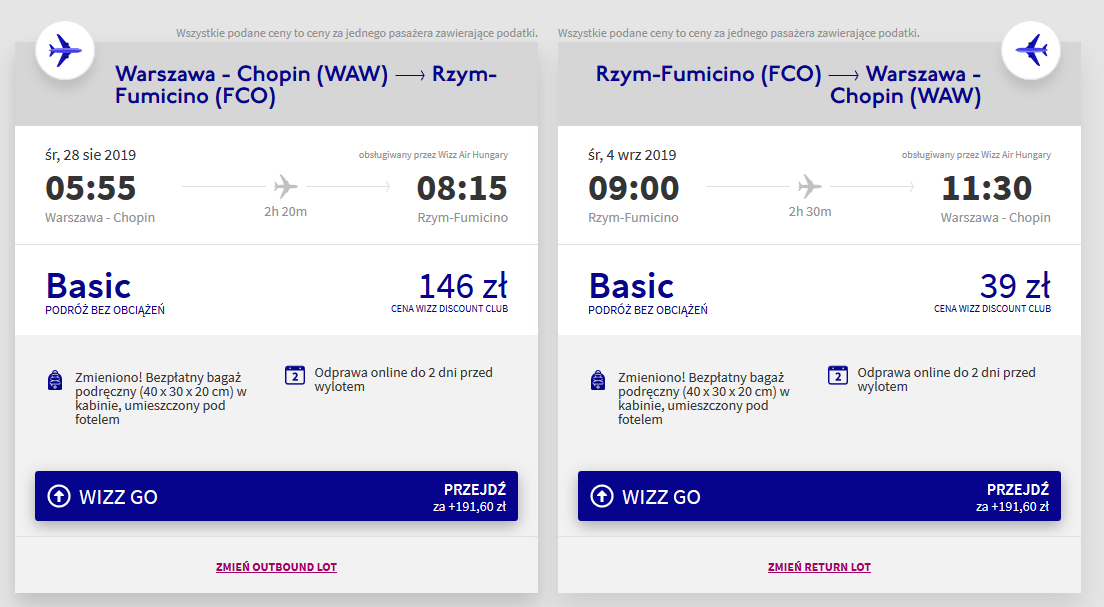Viewport: 1104px width, 607px height.
Task: Open the ZMIEŃ RETURN LOT link
Action: (819, 567)
